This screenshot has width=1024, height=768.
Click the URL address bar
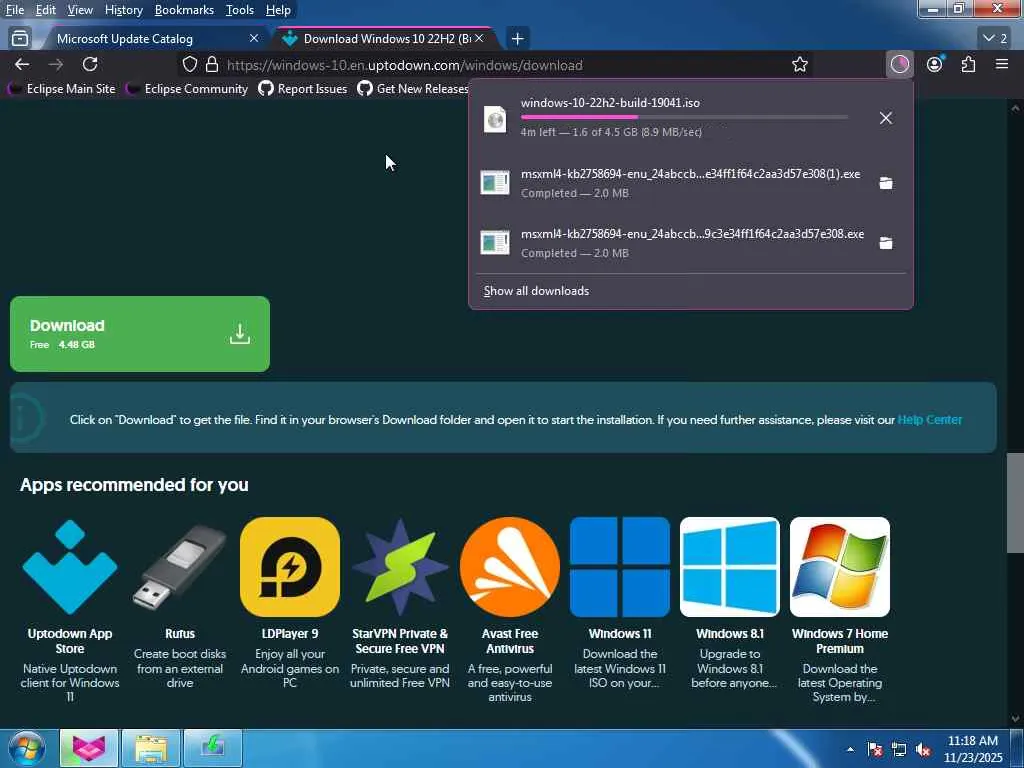pos(496,65)
